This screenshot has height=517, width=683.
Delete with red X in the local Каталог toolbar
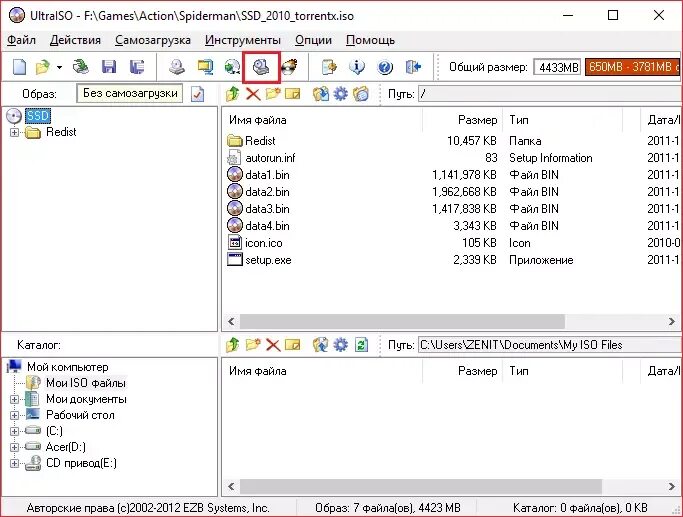tap(273, 345)
